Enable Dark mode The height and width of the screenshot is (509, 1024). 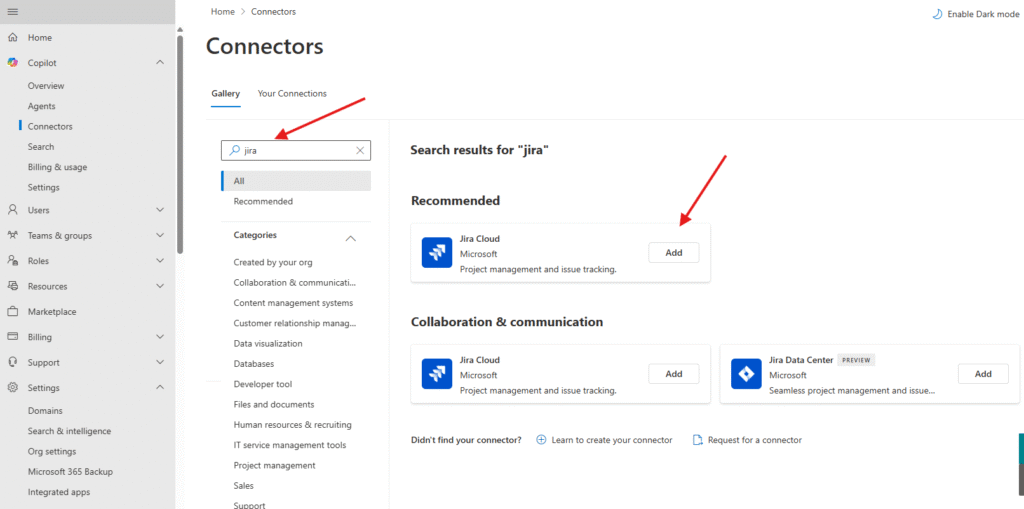point(969,14)
